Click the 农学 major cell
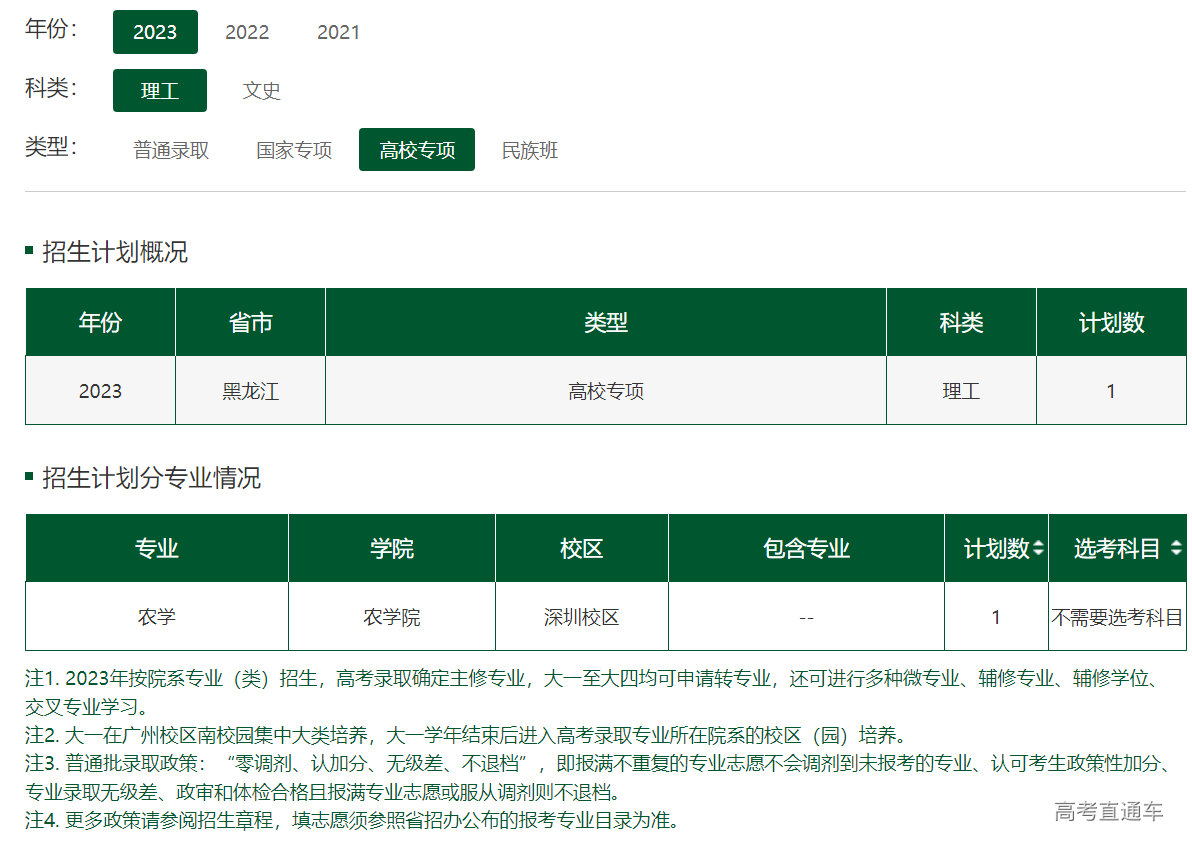The width and height of the screenshot is (1192, 851). coord(156,616)
